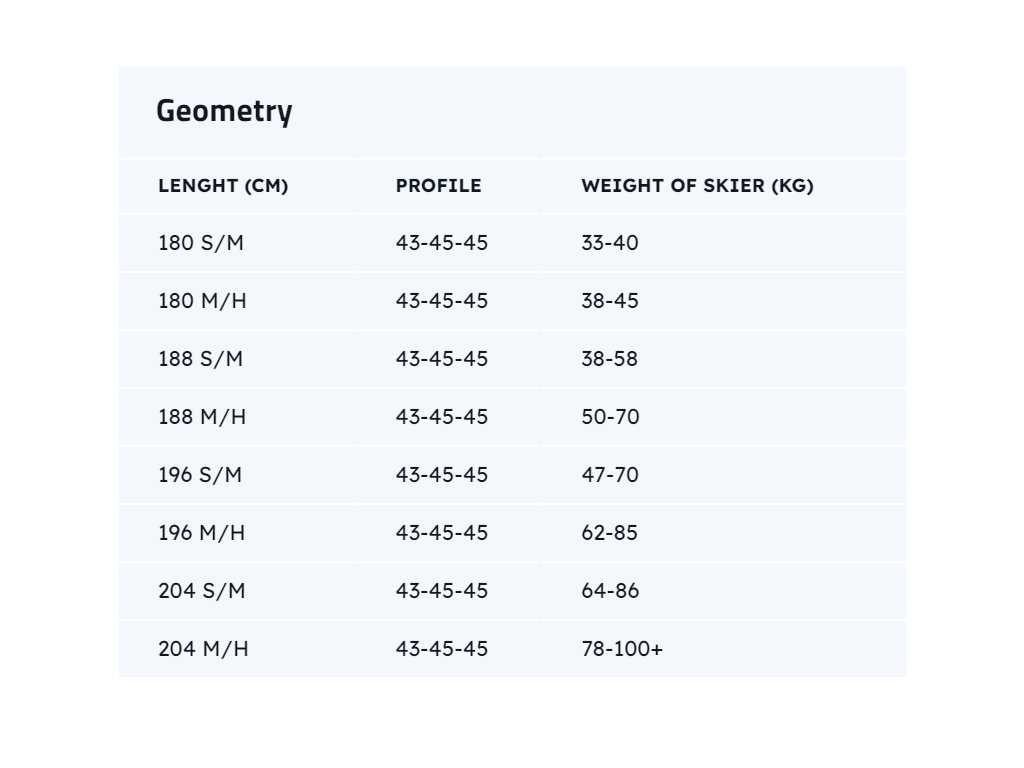
Task: Click the 64-86 skier weight value
Action: [610, 591]
